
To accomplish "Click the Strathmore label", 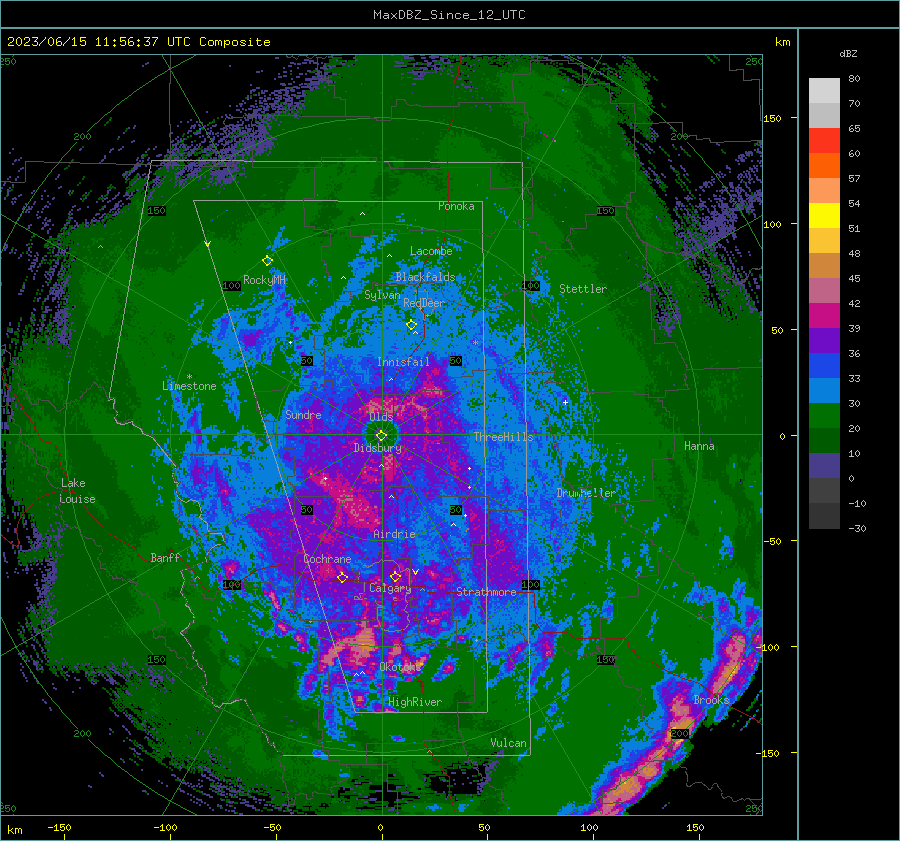I will pyautogui.click(x=486, y=592).
